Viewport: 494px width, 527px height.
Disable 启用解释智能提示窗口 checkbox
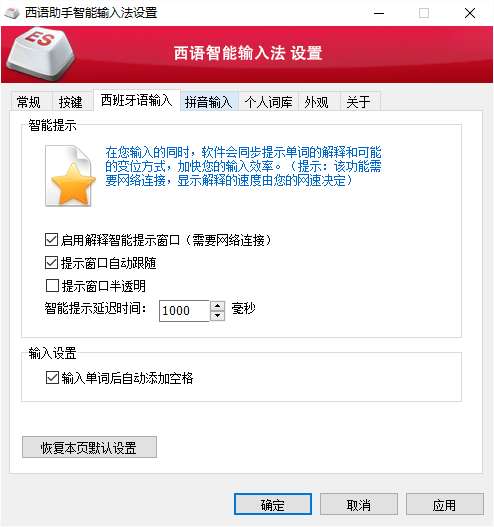[51, 240]
